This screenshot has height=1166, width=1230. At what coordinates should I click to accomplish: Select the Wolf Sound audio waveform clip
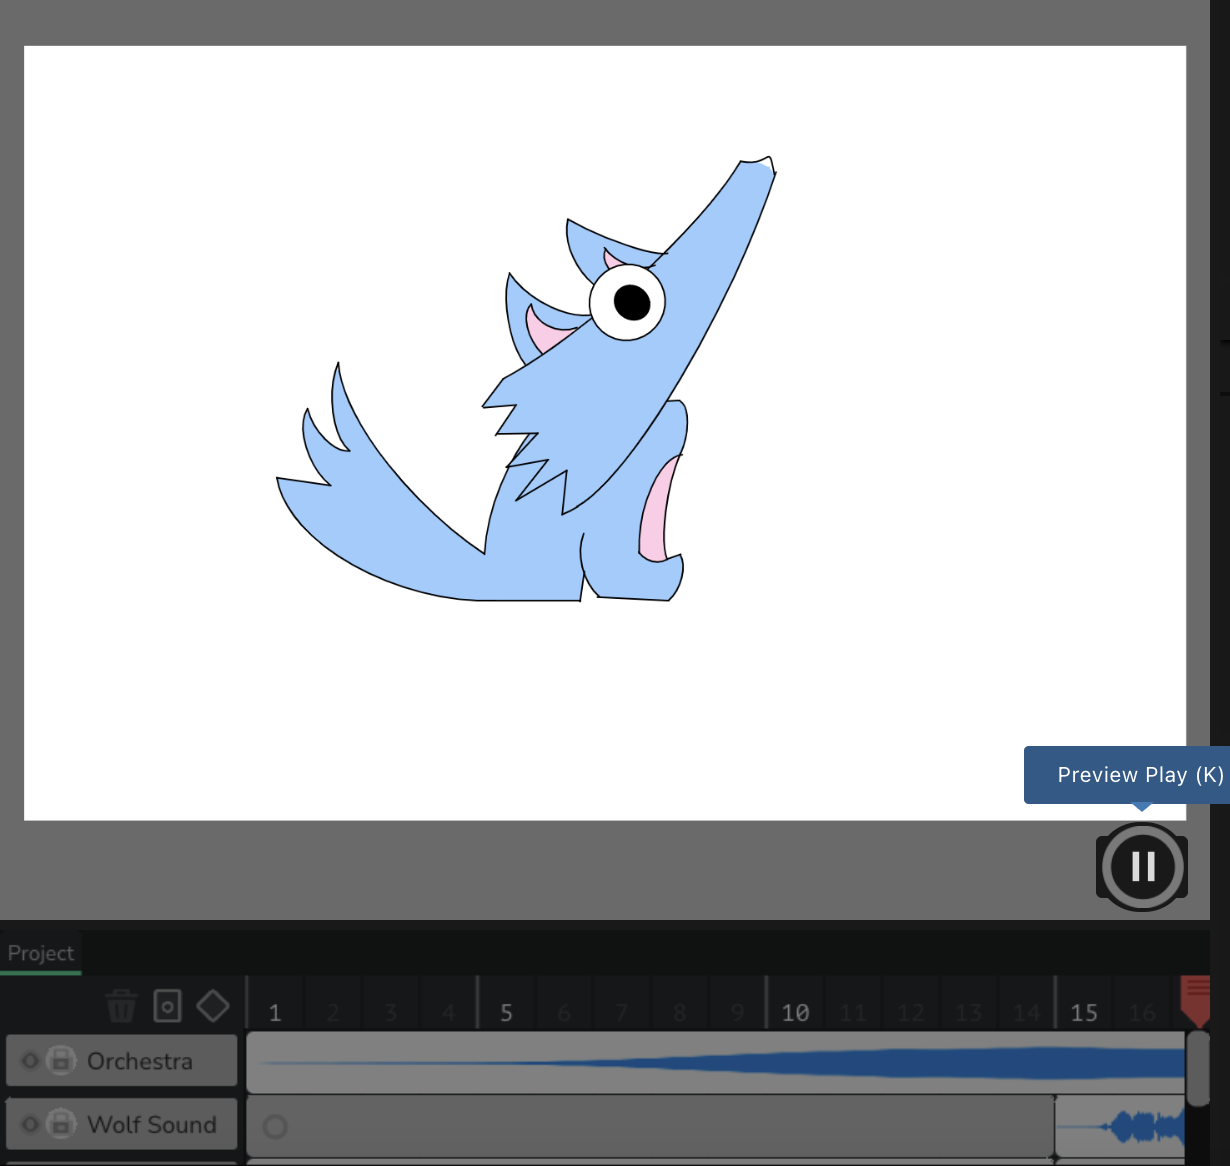coord(1120,1127)
